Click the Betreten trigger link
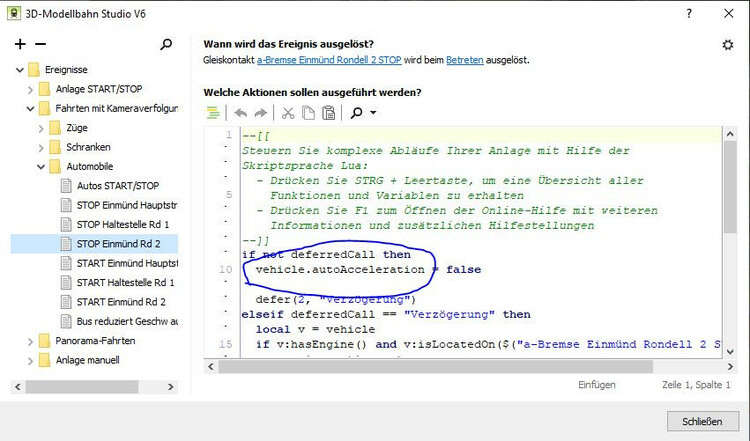 [x=464, y=60]
